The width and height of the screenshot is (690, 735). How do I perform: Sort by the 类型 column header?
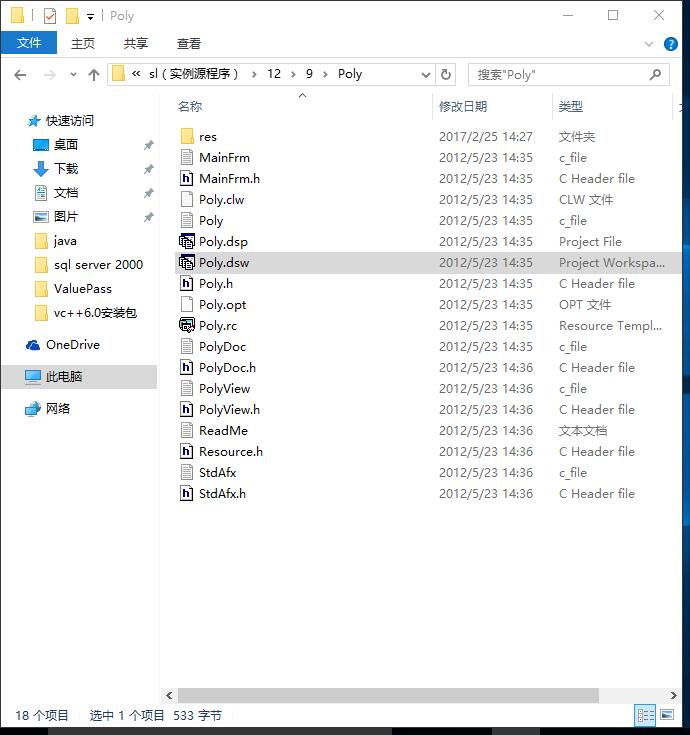(570, 107)
